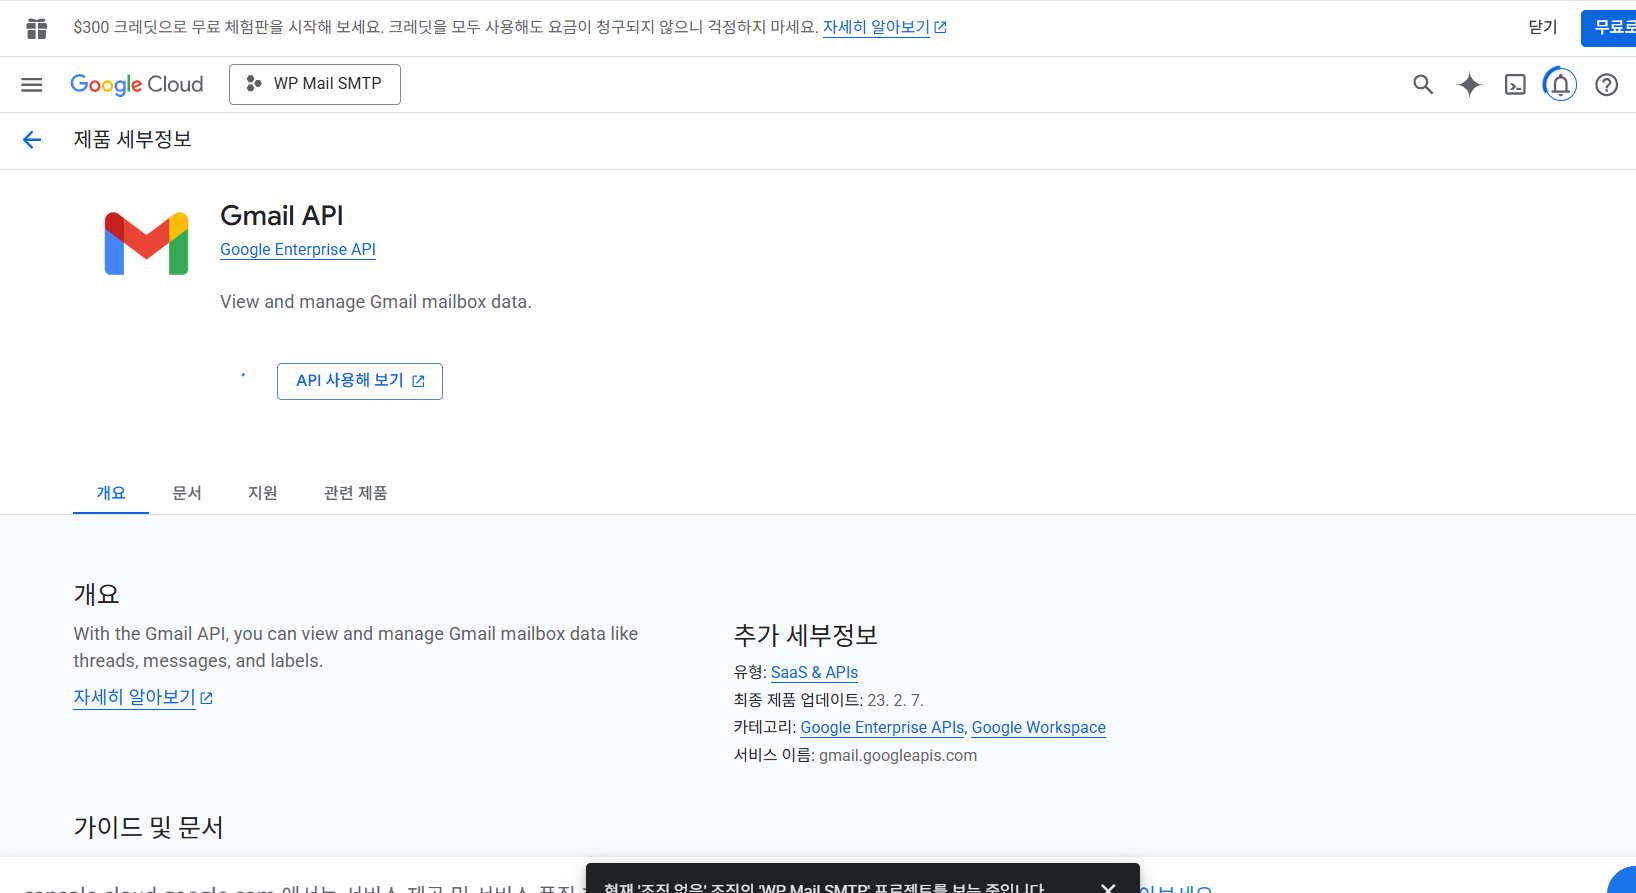Screen dimensions: 1636x893
Task: Click the gmail.googleapis.com service name
Action: (x=898, y=756)
